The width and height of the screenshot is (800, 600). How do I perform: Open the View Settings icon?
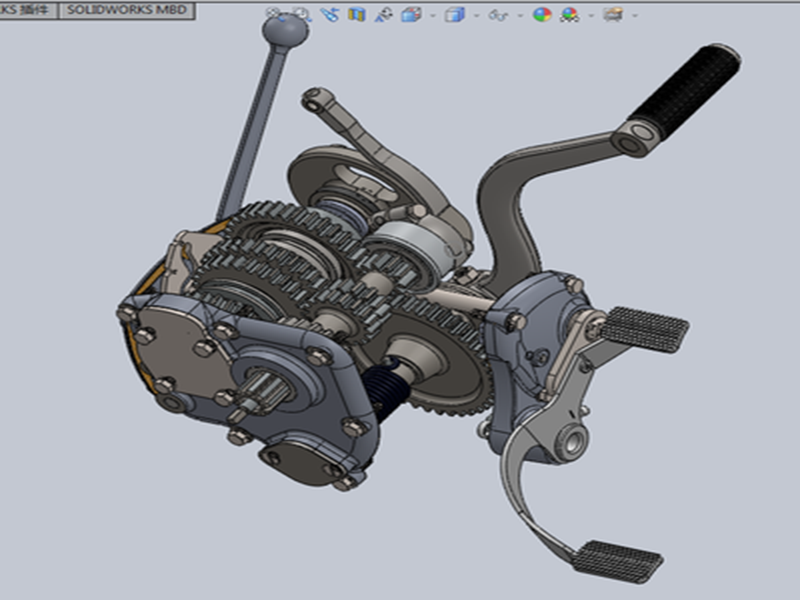(x=613, y=15)
